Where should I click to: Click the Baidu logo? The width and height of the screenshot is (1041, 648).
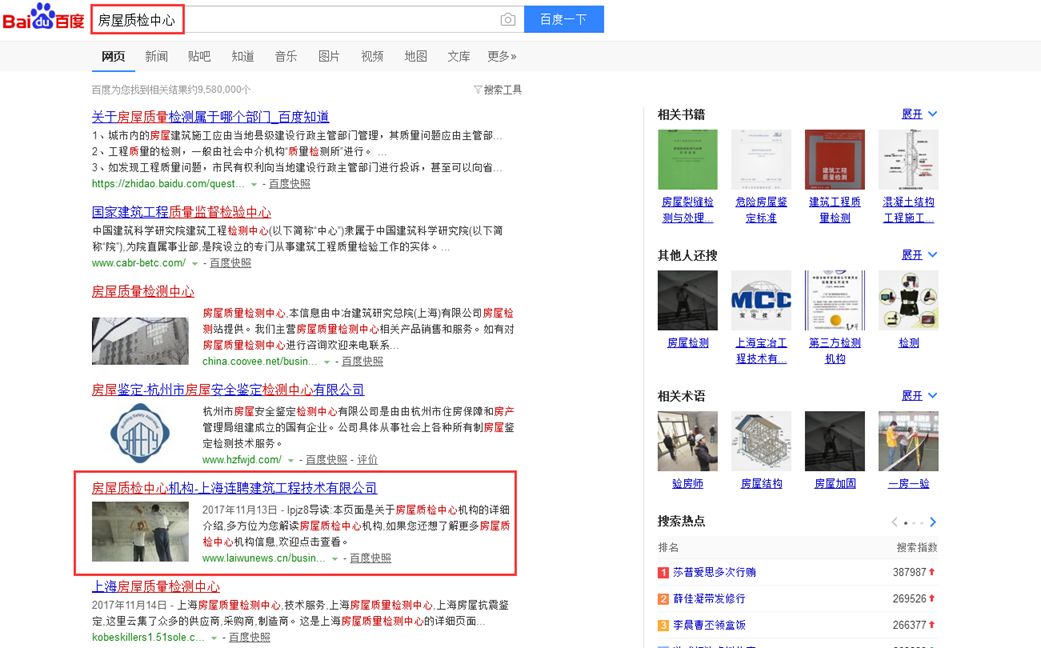coord(44,17)
